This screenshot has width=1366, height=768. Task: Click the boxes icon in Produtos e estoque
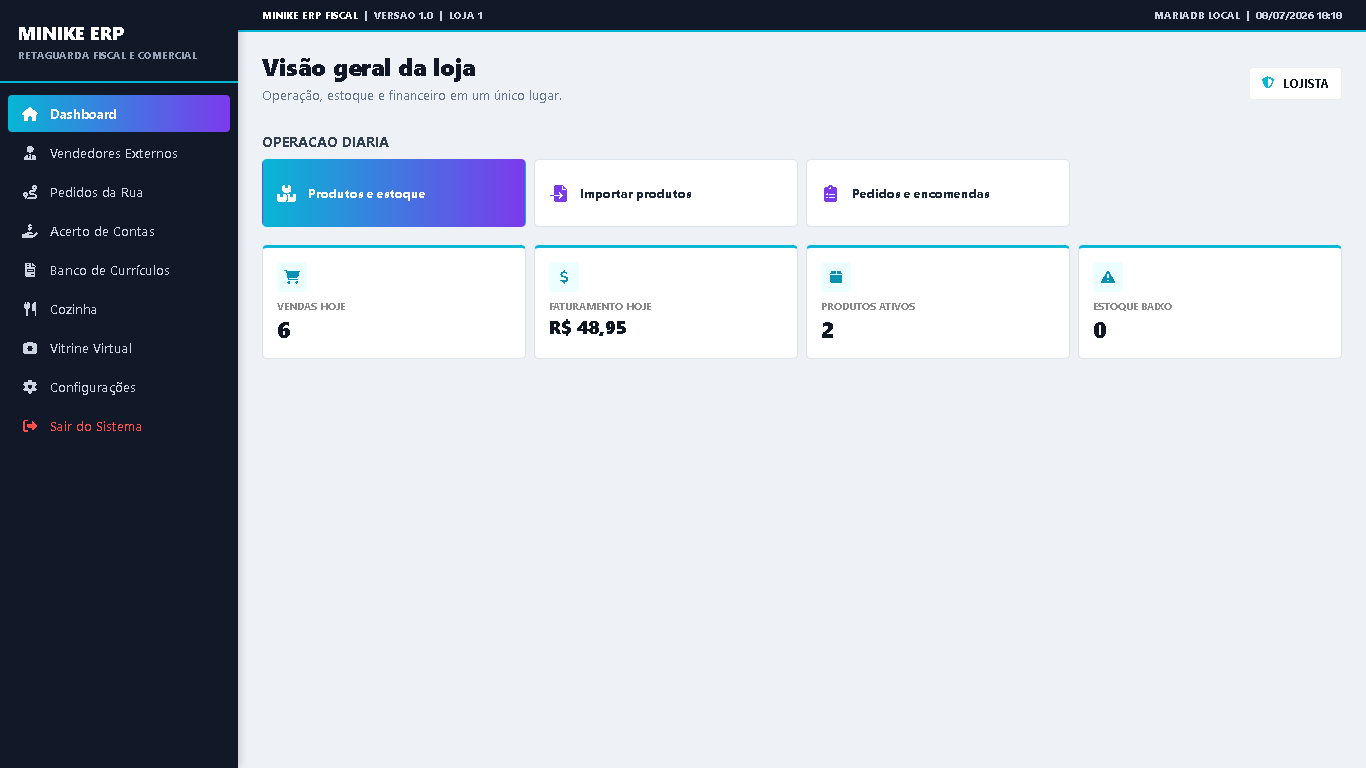[287, 194]
